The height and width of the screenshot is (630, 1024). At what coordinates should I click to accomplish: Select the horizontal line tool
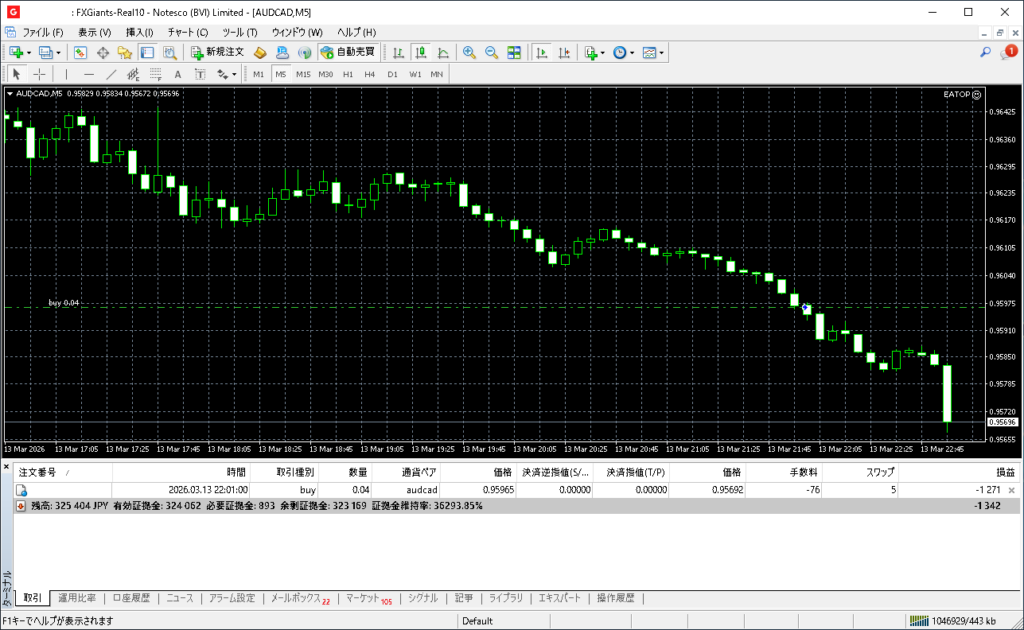(x=88, y=74)
